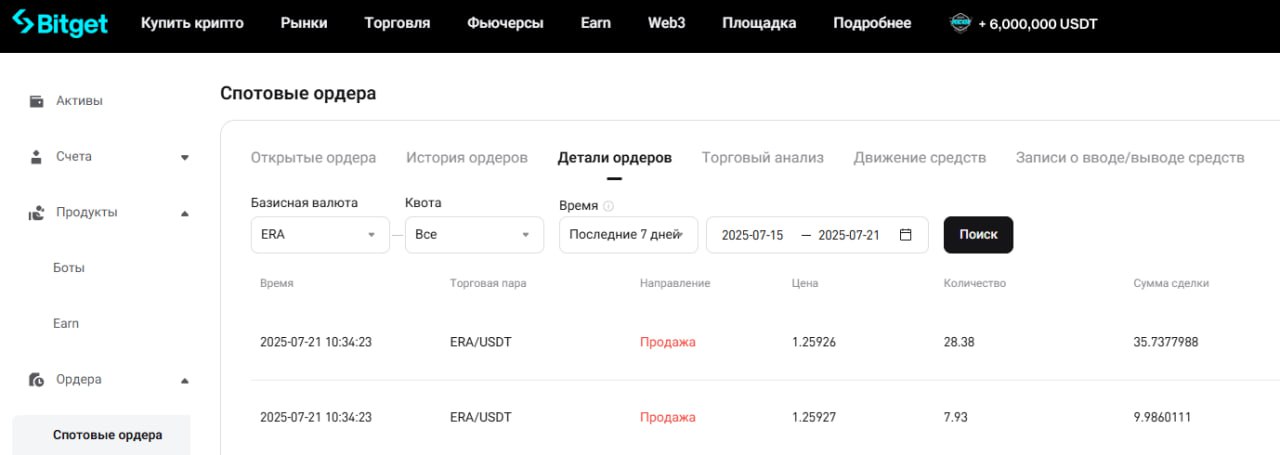
Task: Click ERA/USDT in the 1.25926 price row
Action: click(x=481, y=342)
